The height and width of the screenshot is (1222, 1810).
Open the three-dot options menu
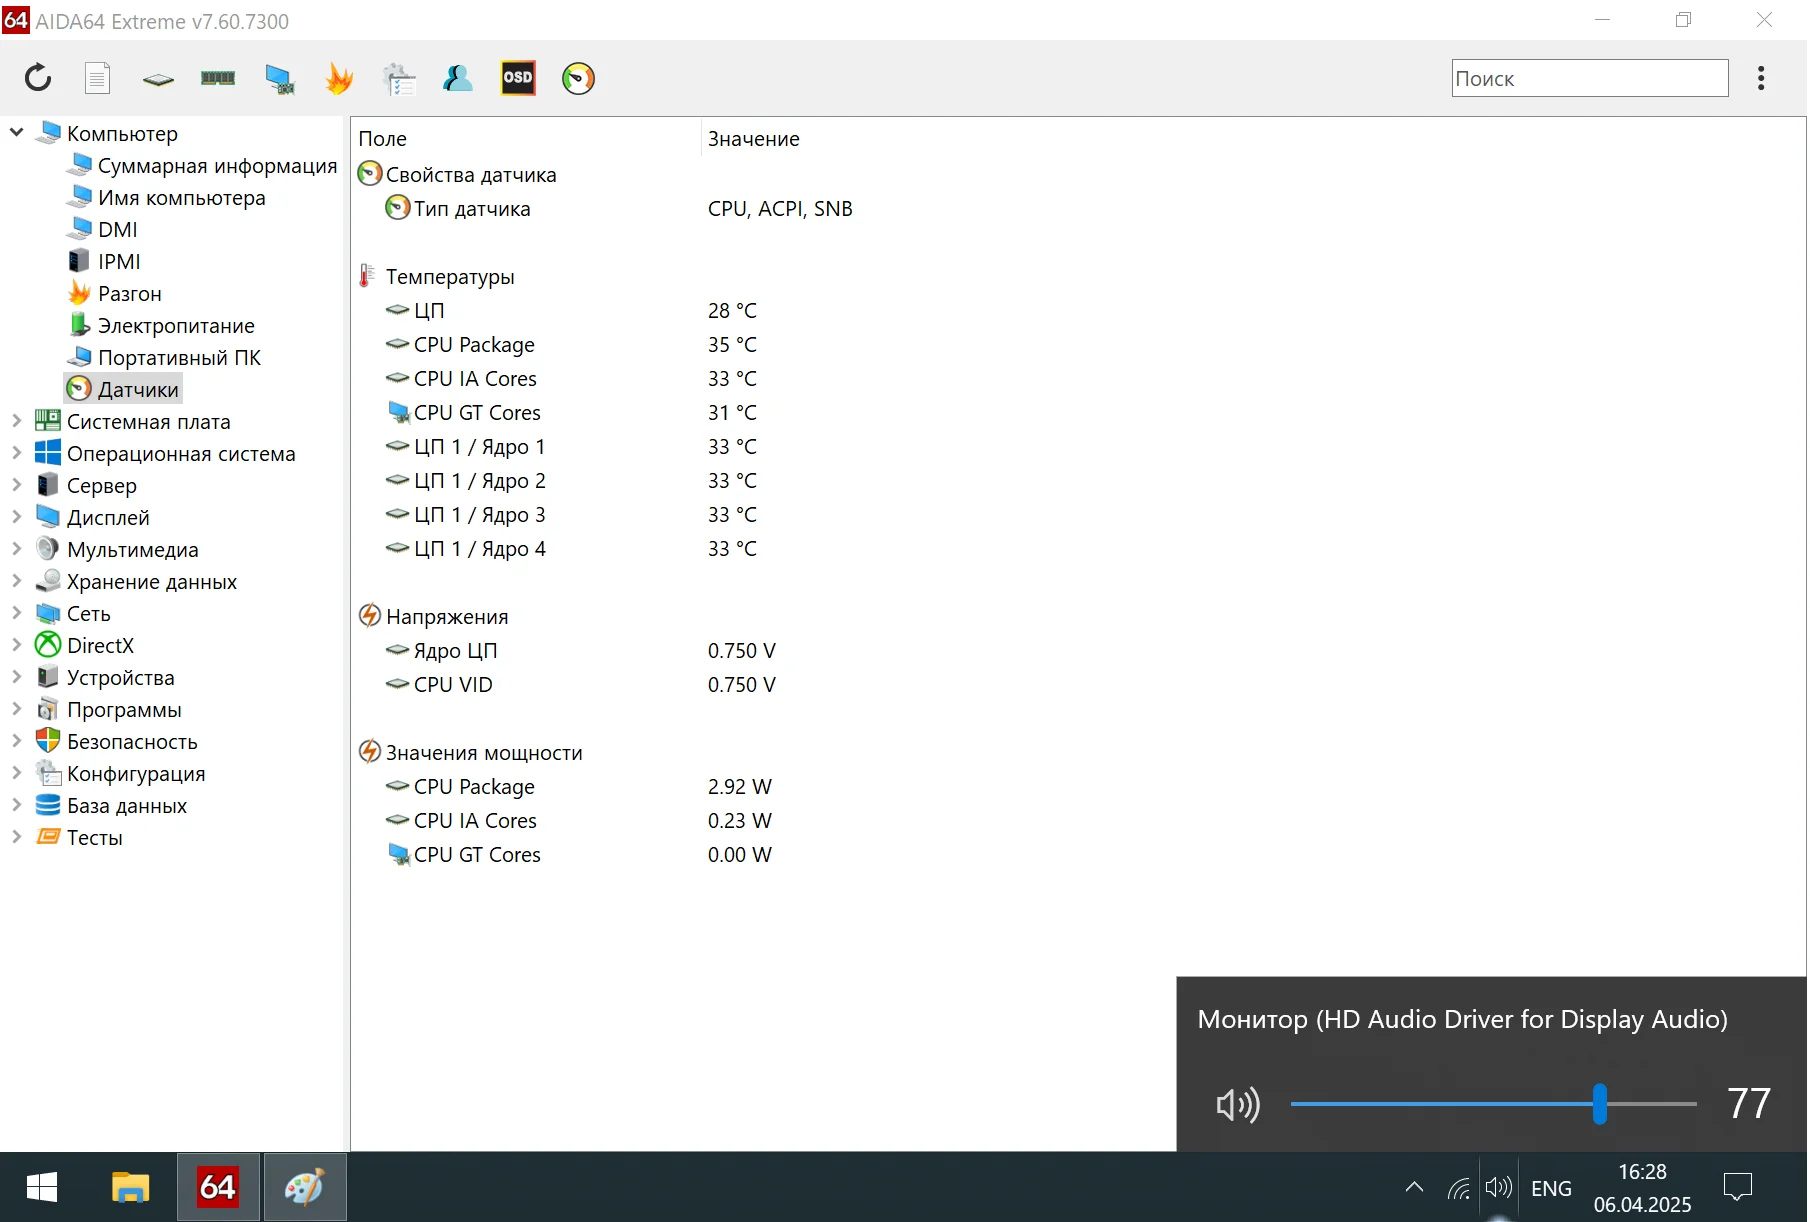click(x=1761, y=78)
